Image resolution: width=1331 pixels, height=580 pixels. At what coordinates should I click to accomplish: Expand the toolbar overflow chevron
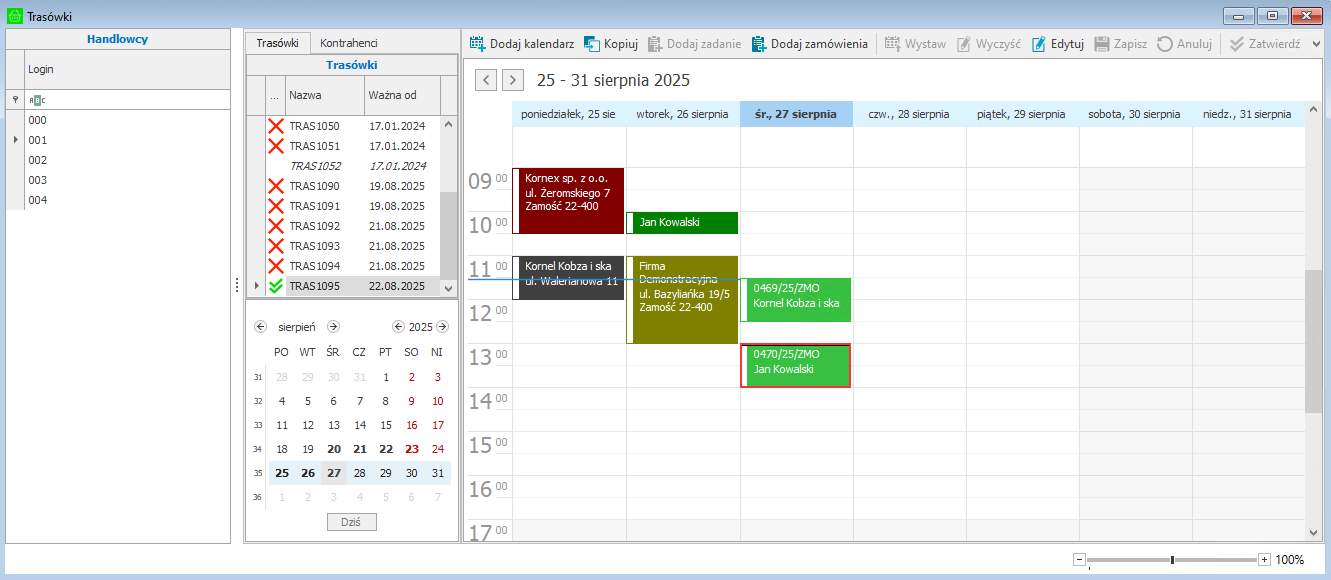(1316, 44)
